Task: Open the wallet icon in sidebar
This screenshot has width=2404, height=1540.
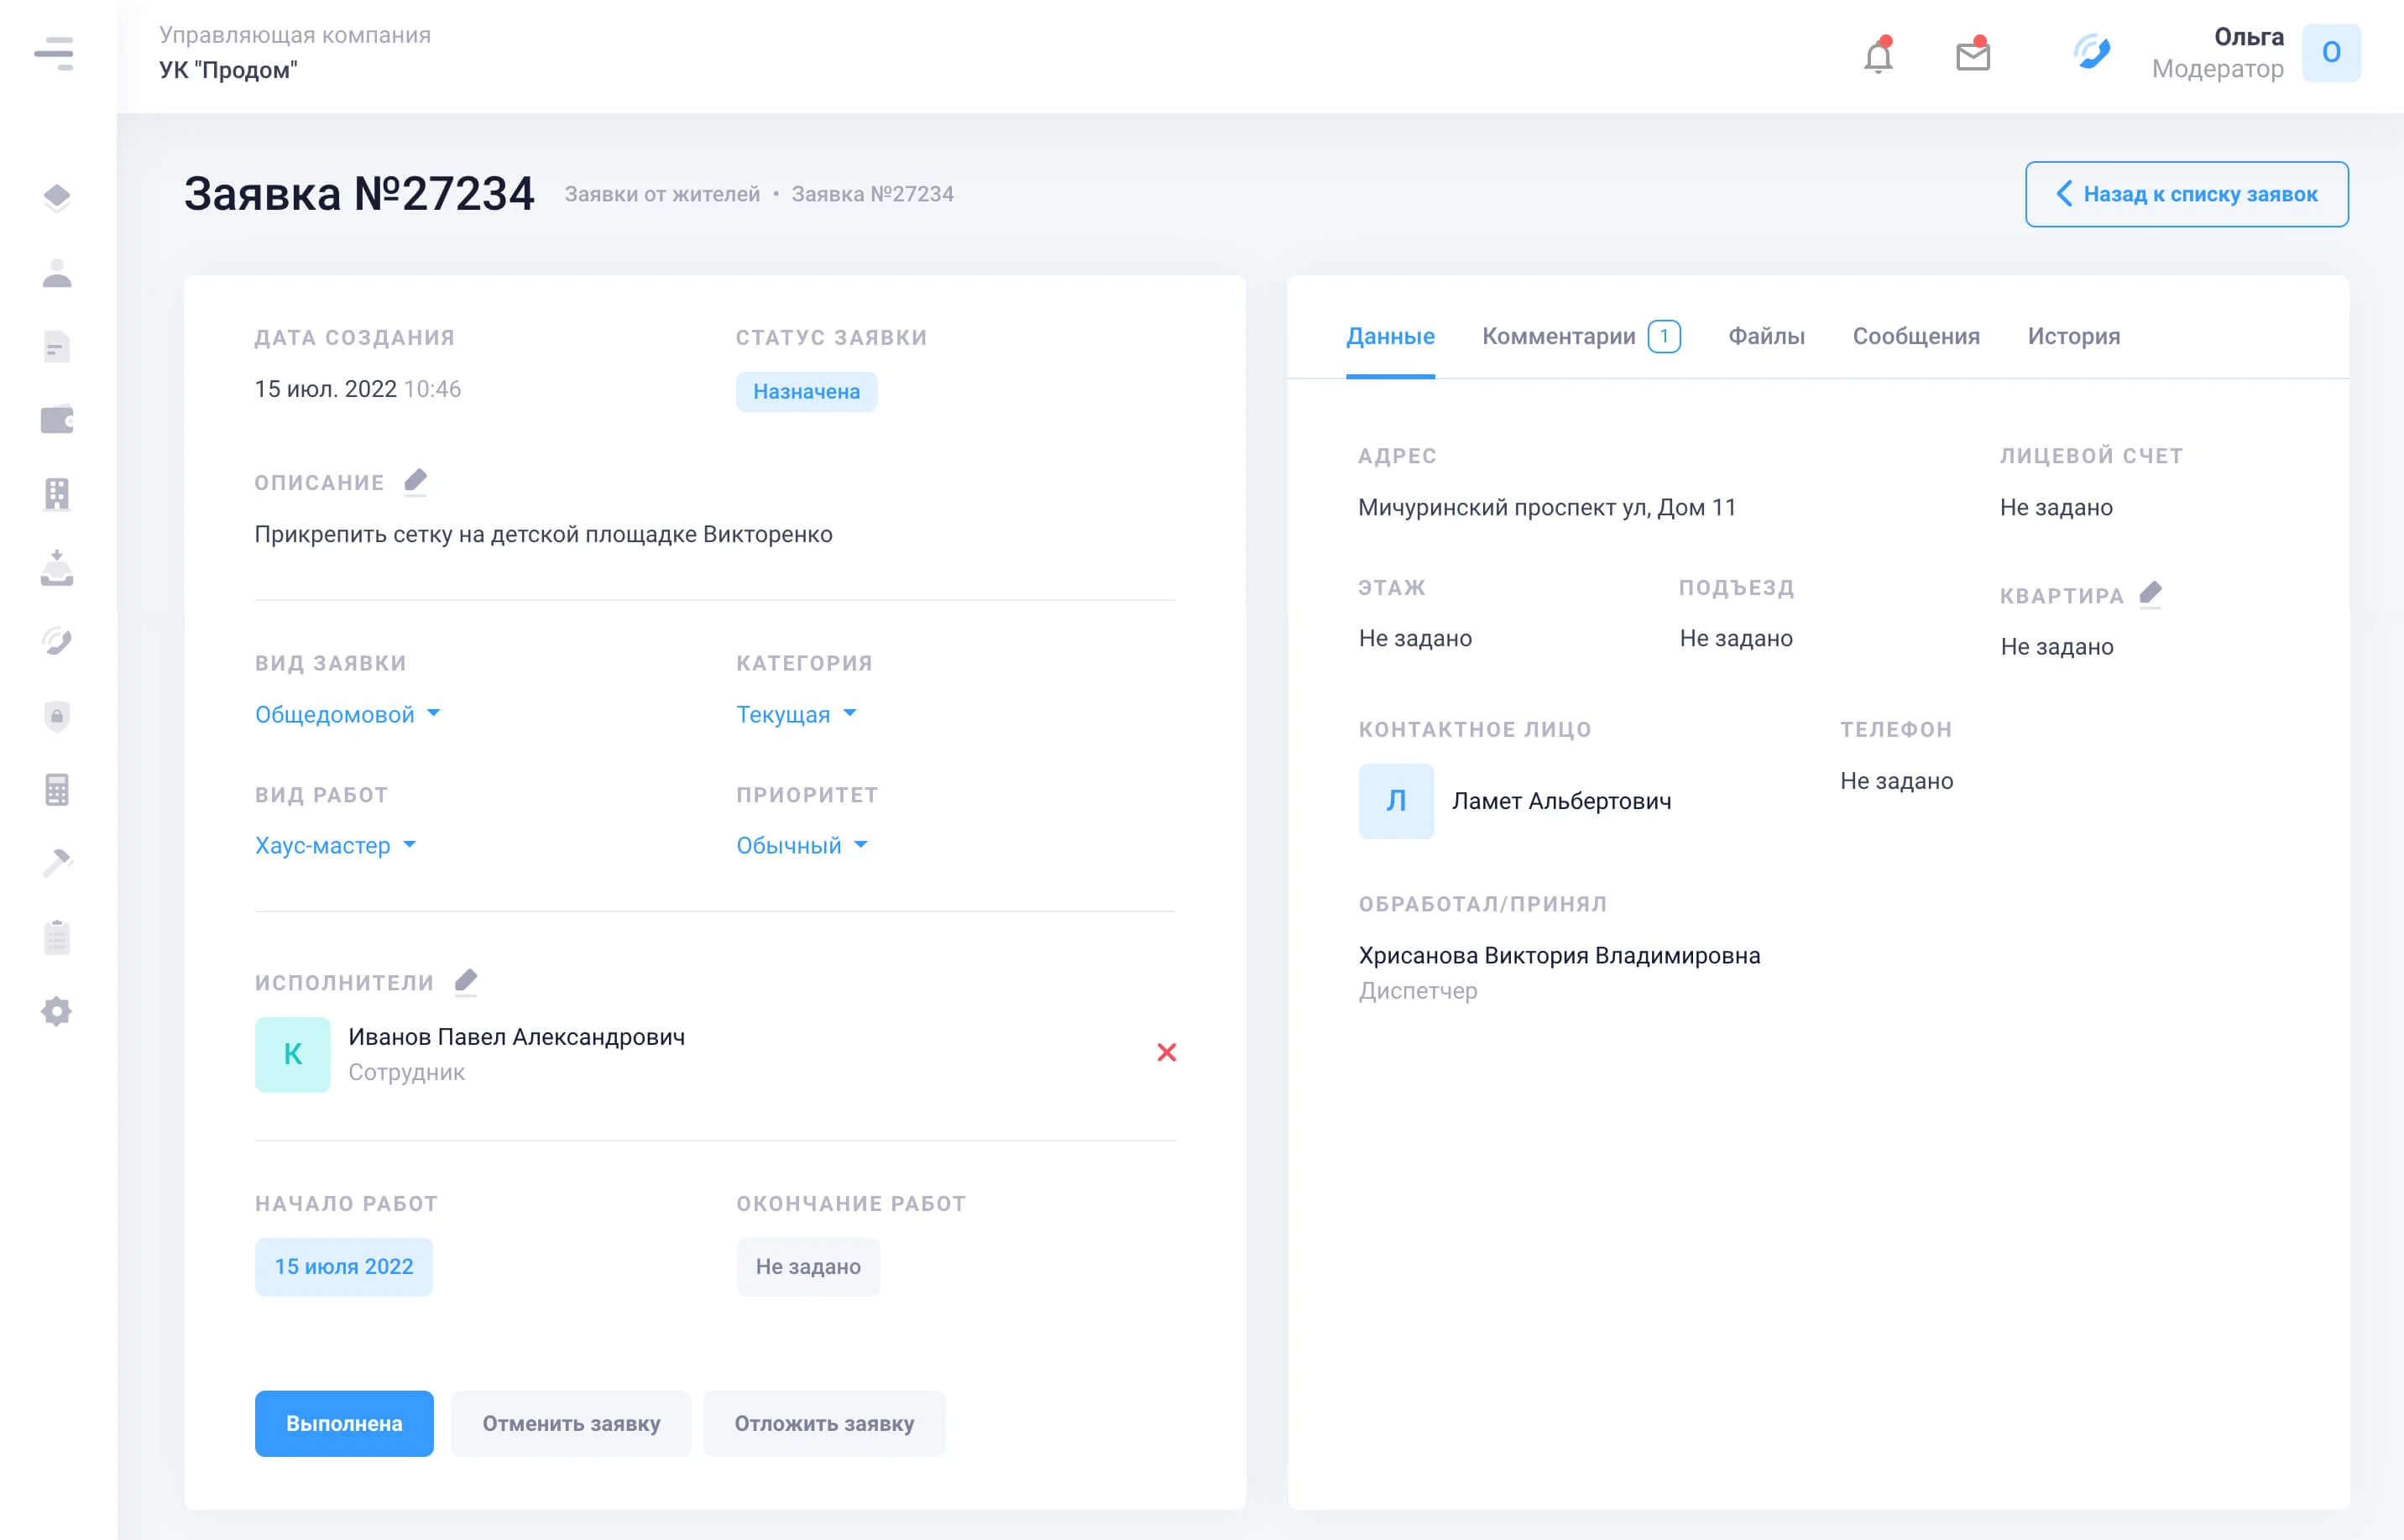Action: click(57, 420)
